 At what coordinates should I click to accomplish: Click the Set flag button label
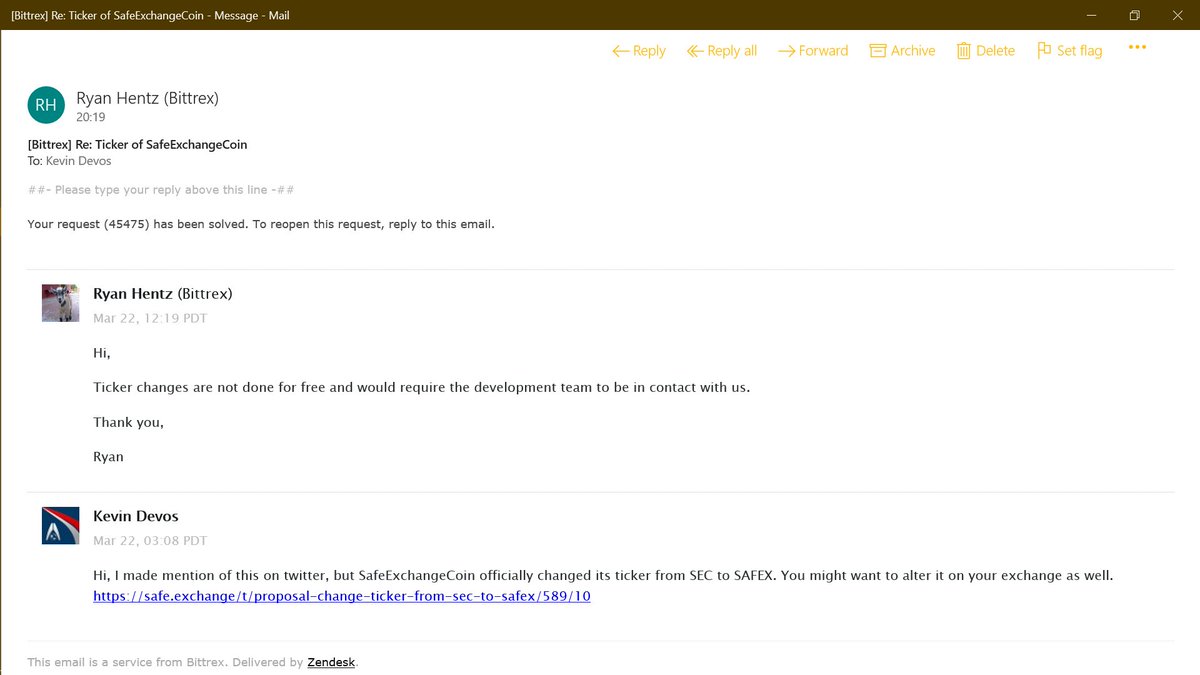coord(1079,51)
